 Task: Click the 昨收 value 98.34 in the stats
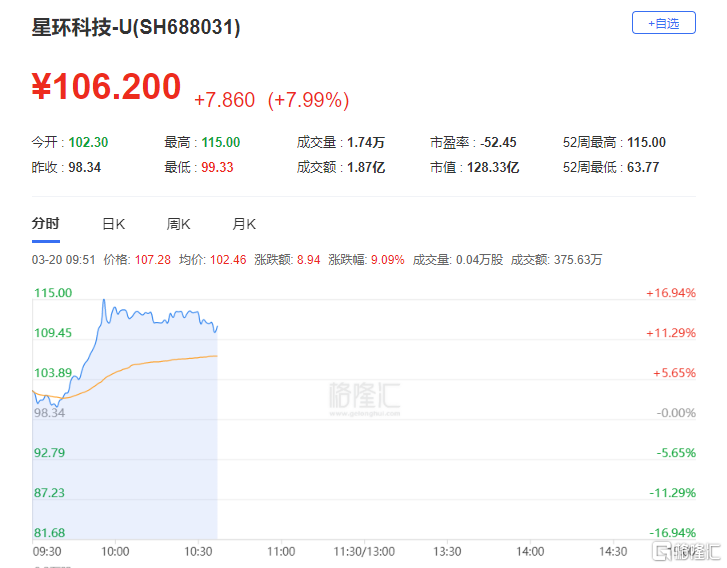coord(84,167)
